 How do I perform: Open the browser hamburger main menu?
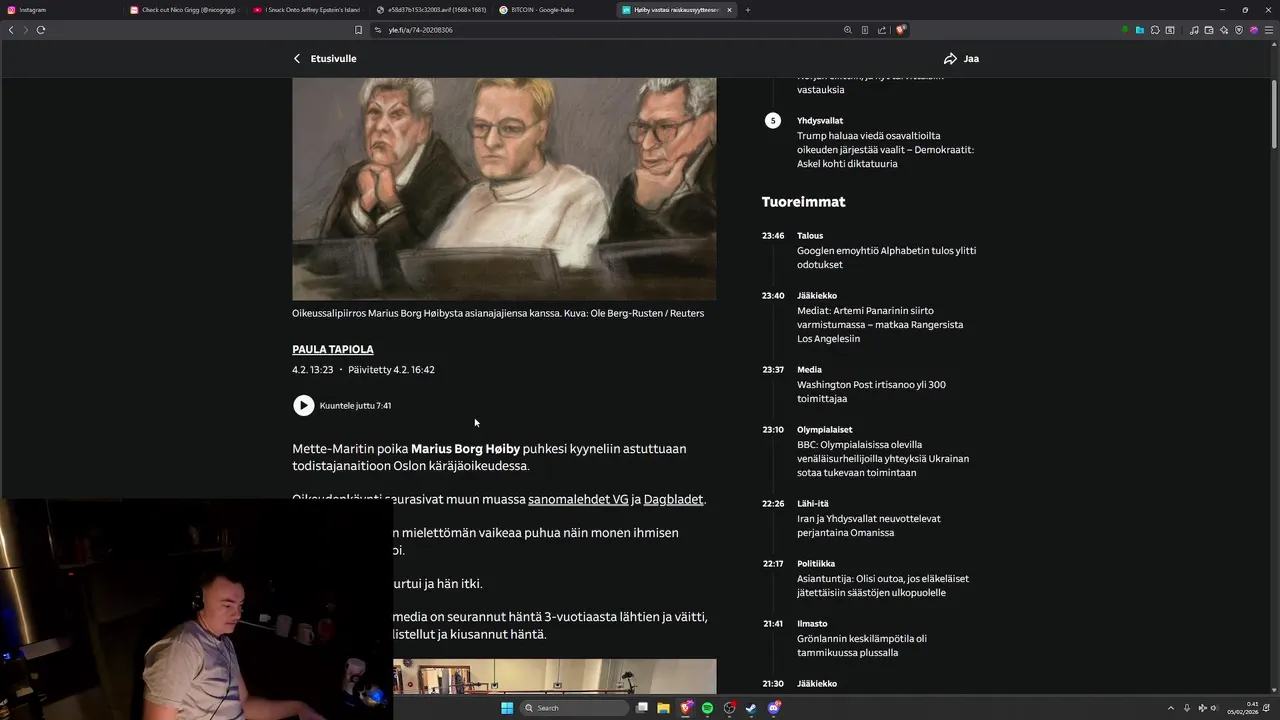[1269, 30]
